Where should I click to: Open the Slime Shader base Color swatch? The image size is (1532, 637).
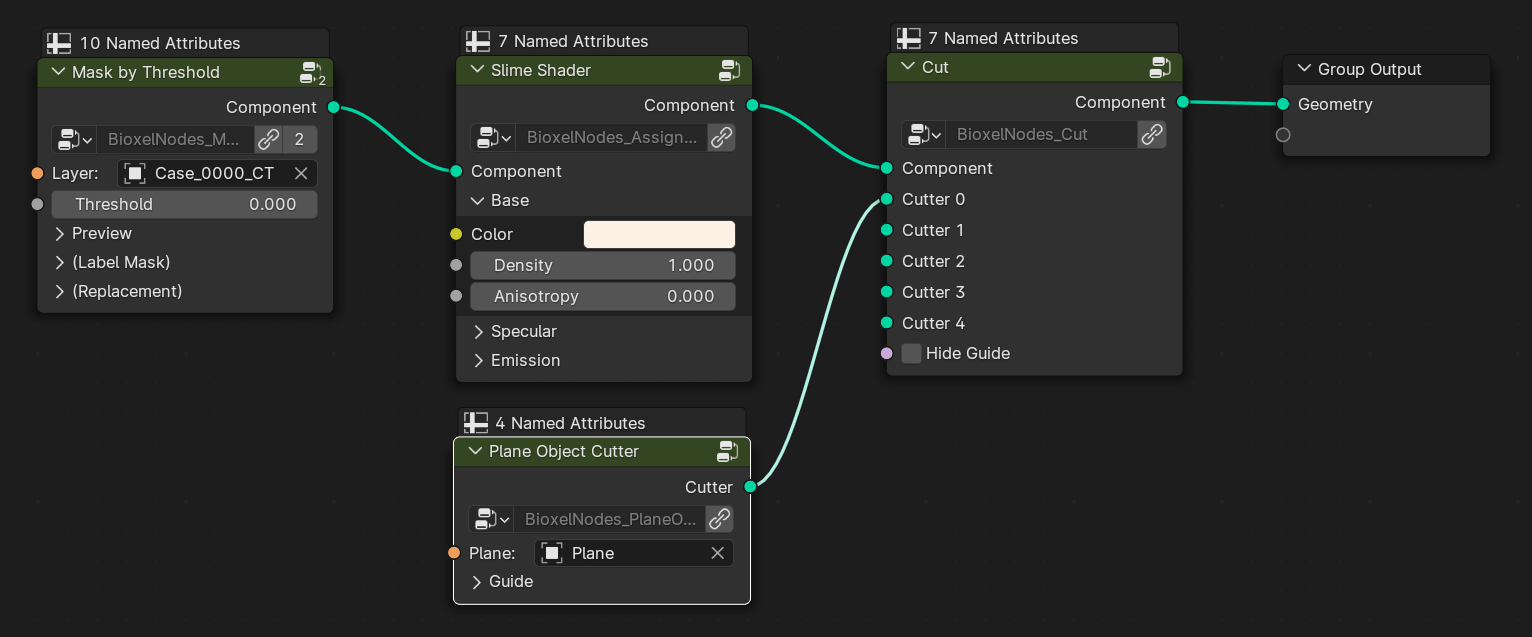[659, 234]
